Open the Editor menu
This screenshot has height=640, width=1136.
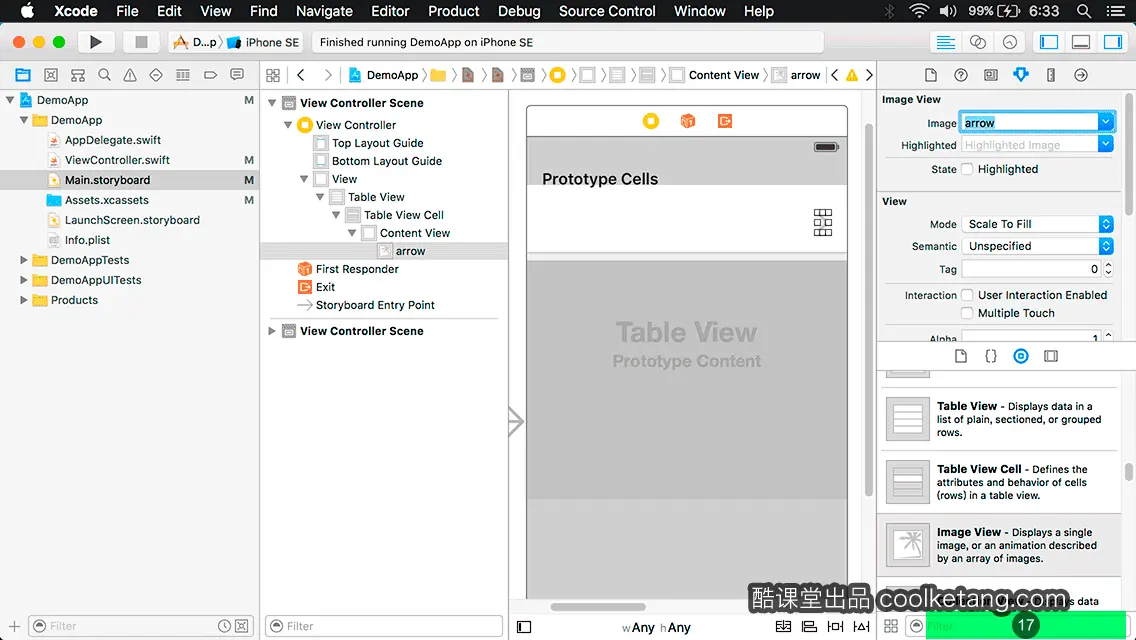(390, 11)
